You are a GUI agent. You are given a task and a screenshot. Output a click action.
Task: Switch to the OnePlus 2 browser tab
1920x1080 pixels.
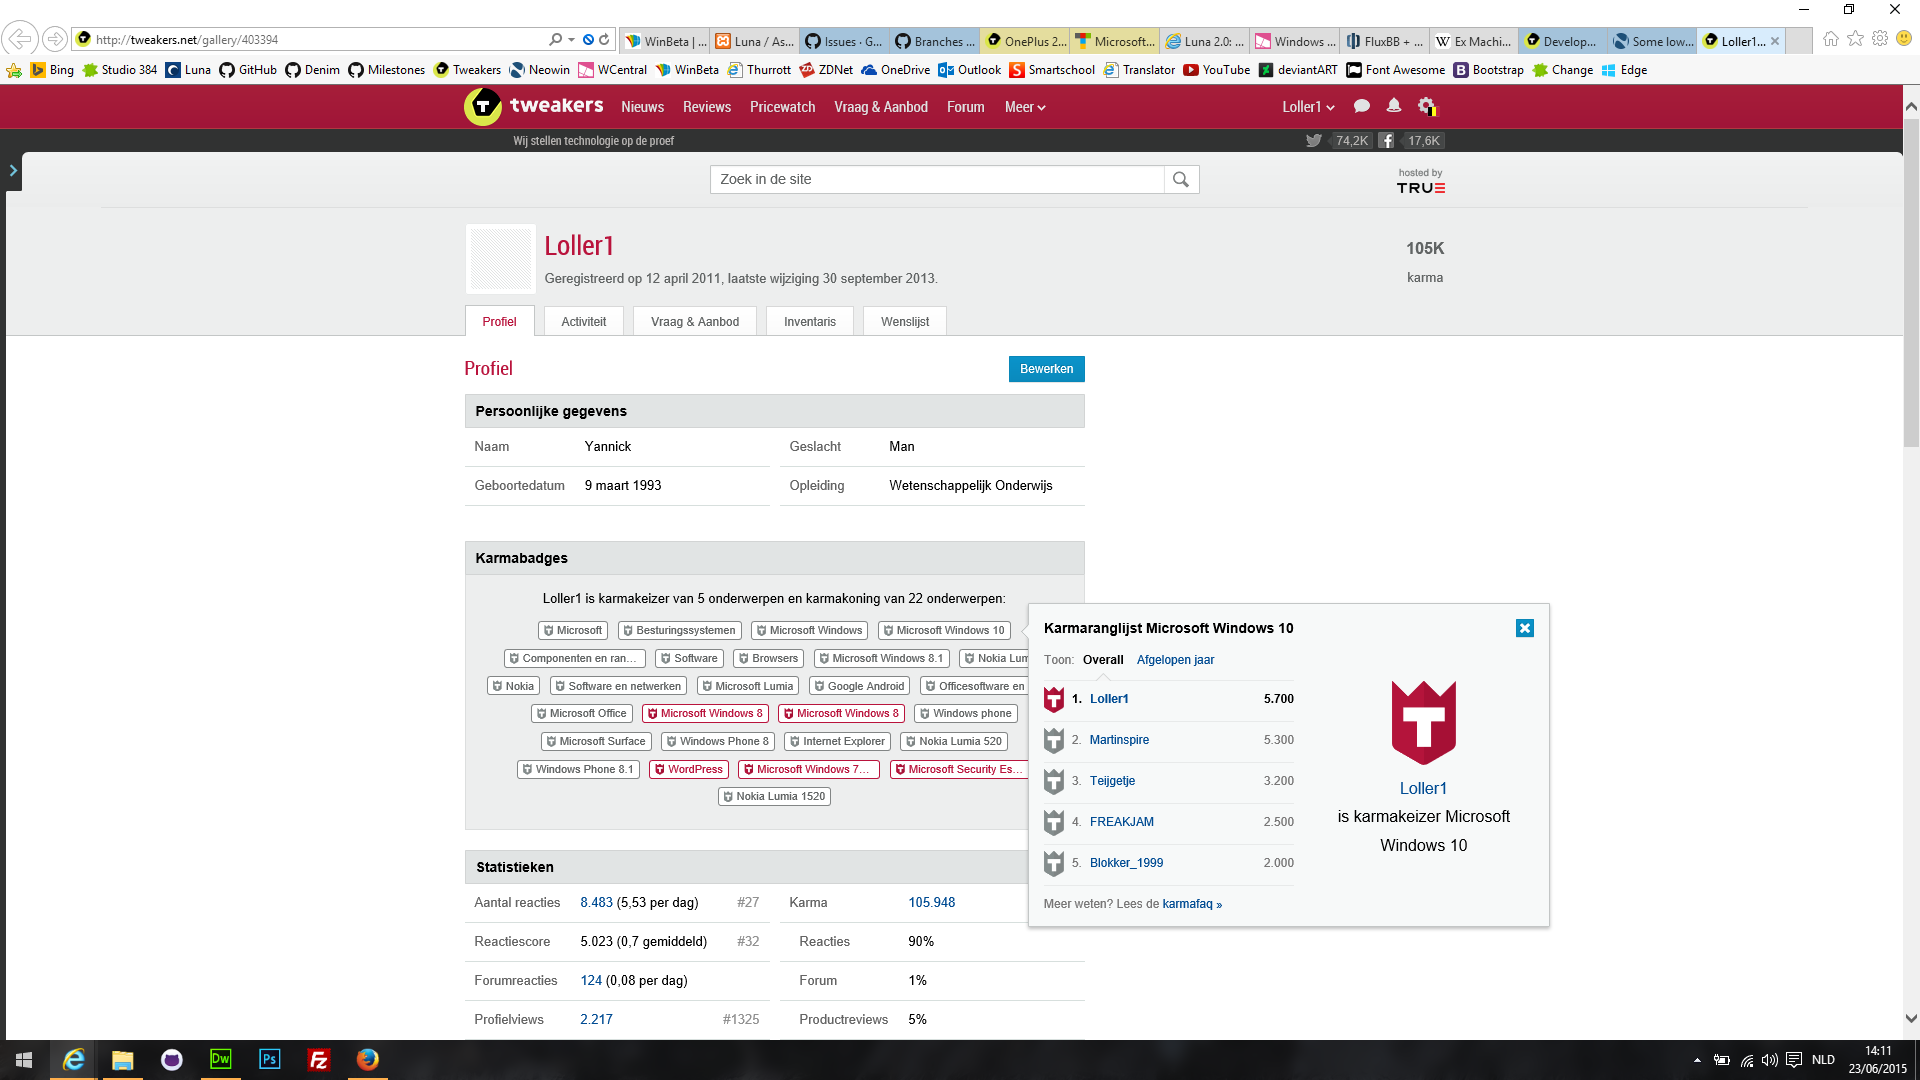pos(1025,41)
